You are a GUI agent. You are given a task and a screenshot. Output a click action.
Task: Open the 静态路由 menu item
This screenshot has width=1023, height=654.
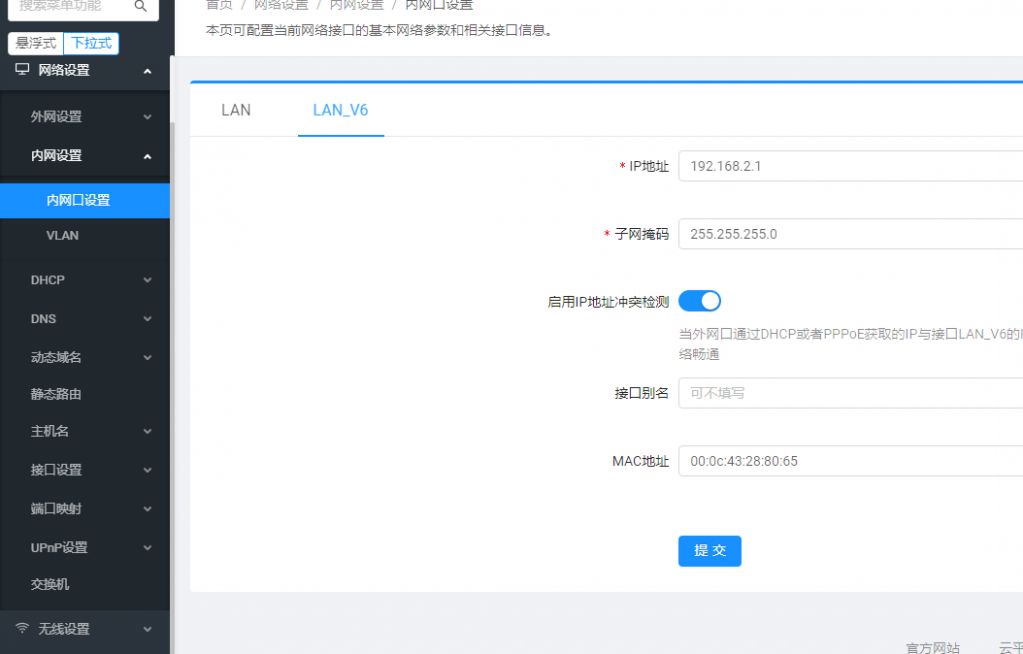click(56, 394)
